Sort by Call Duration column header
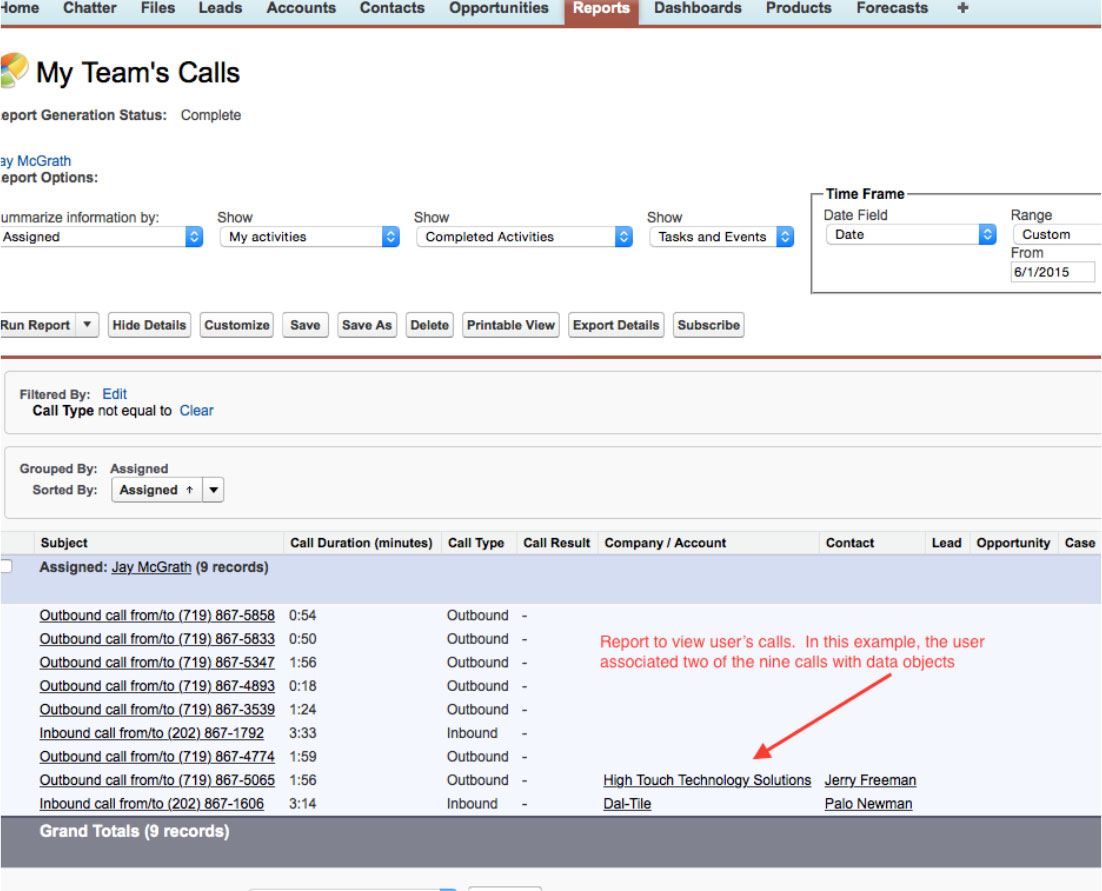Image resolution: width=1102 pixels, height=891 pixels. tap(360, 543)
